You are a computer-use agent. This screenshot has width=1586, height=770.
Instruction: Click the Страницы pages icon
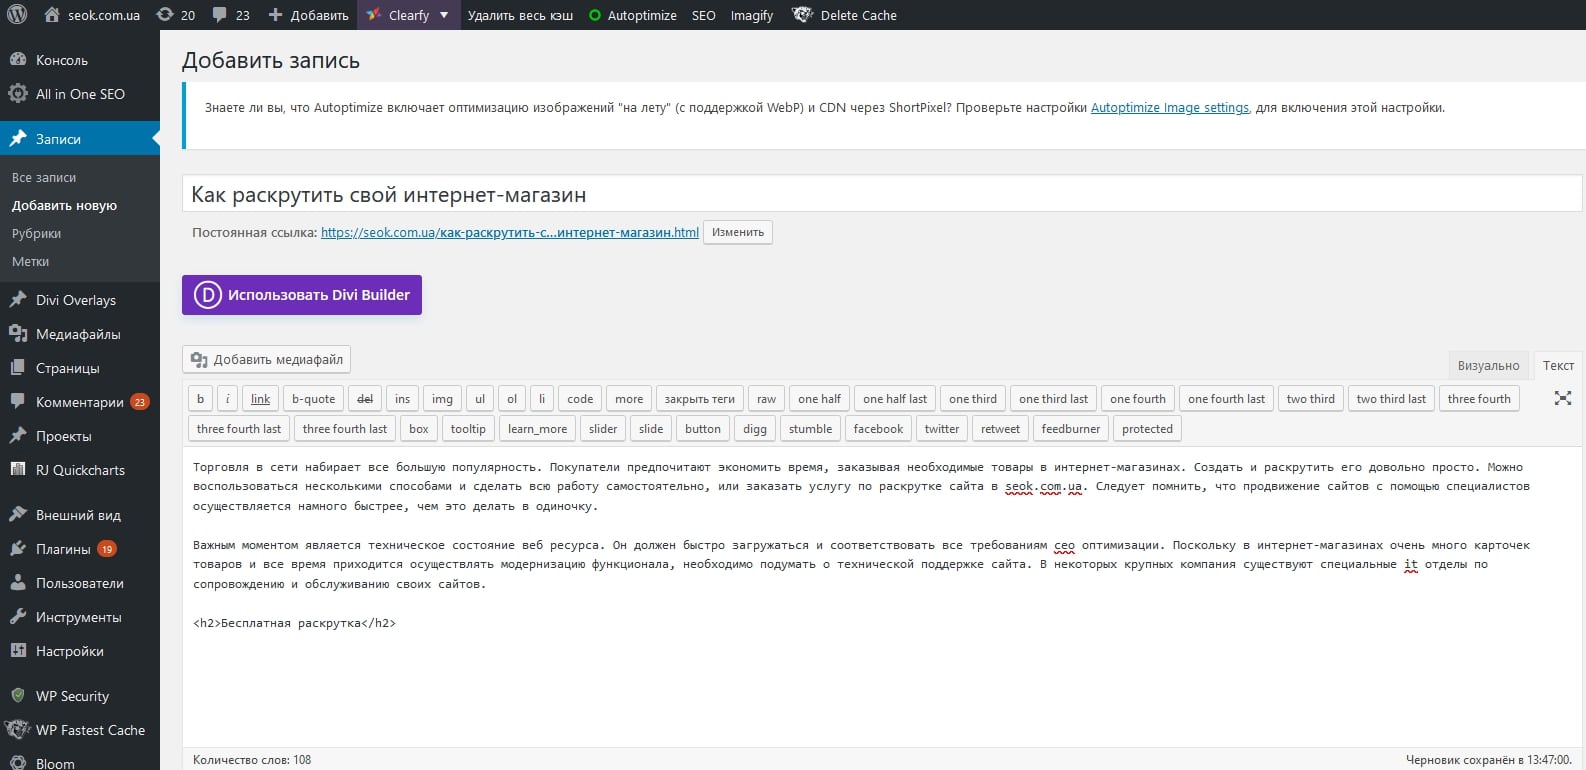[18, 368]
